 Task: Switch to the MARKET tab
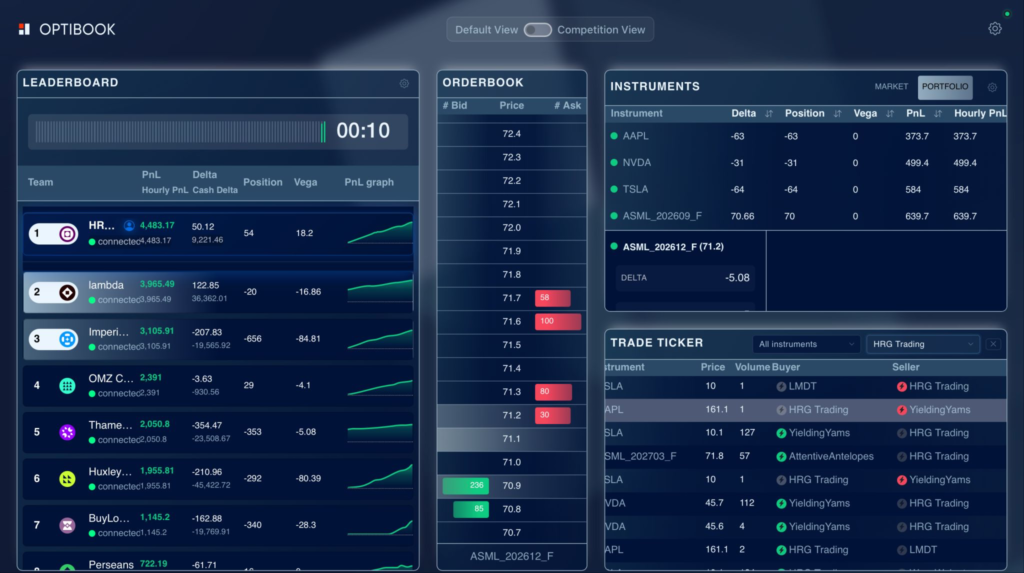click(891, 87)
